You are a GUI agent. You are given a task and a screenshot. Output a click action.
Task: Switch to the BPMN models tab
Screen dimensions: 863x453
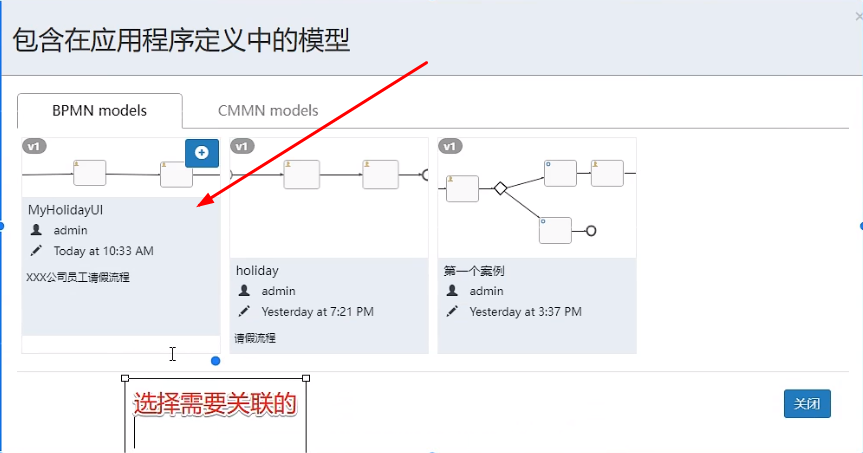100,111
